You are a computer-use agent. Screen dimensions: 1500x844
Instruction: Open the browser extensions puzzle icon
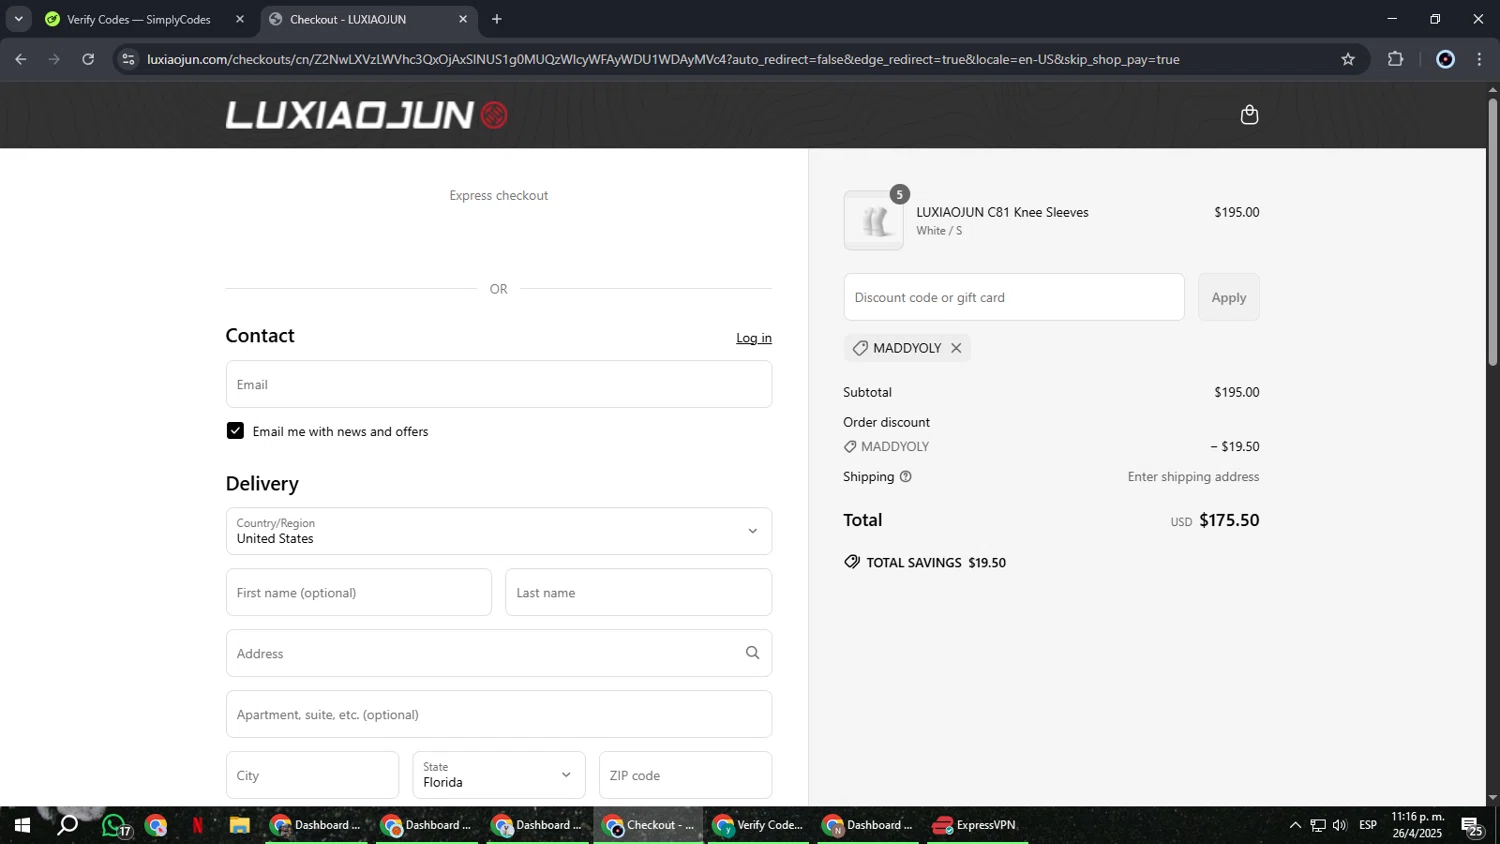[x=1396, y=59]
